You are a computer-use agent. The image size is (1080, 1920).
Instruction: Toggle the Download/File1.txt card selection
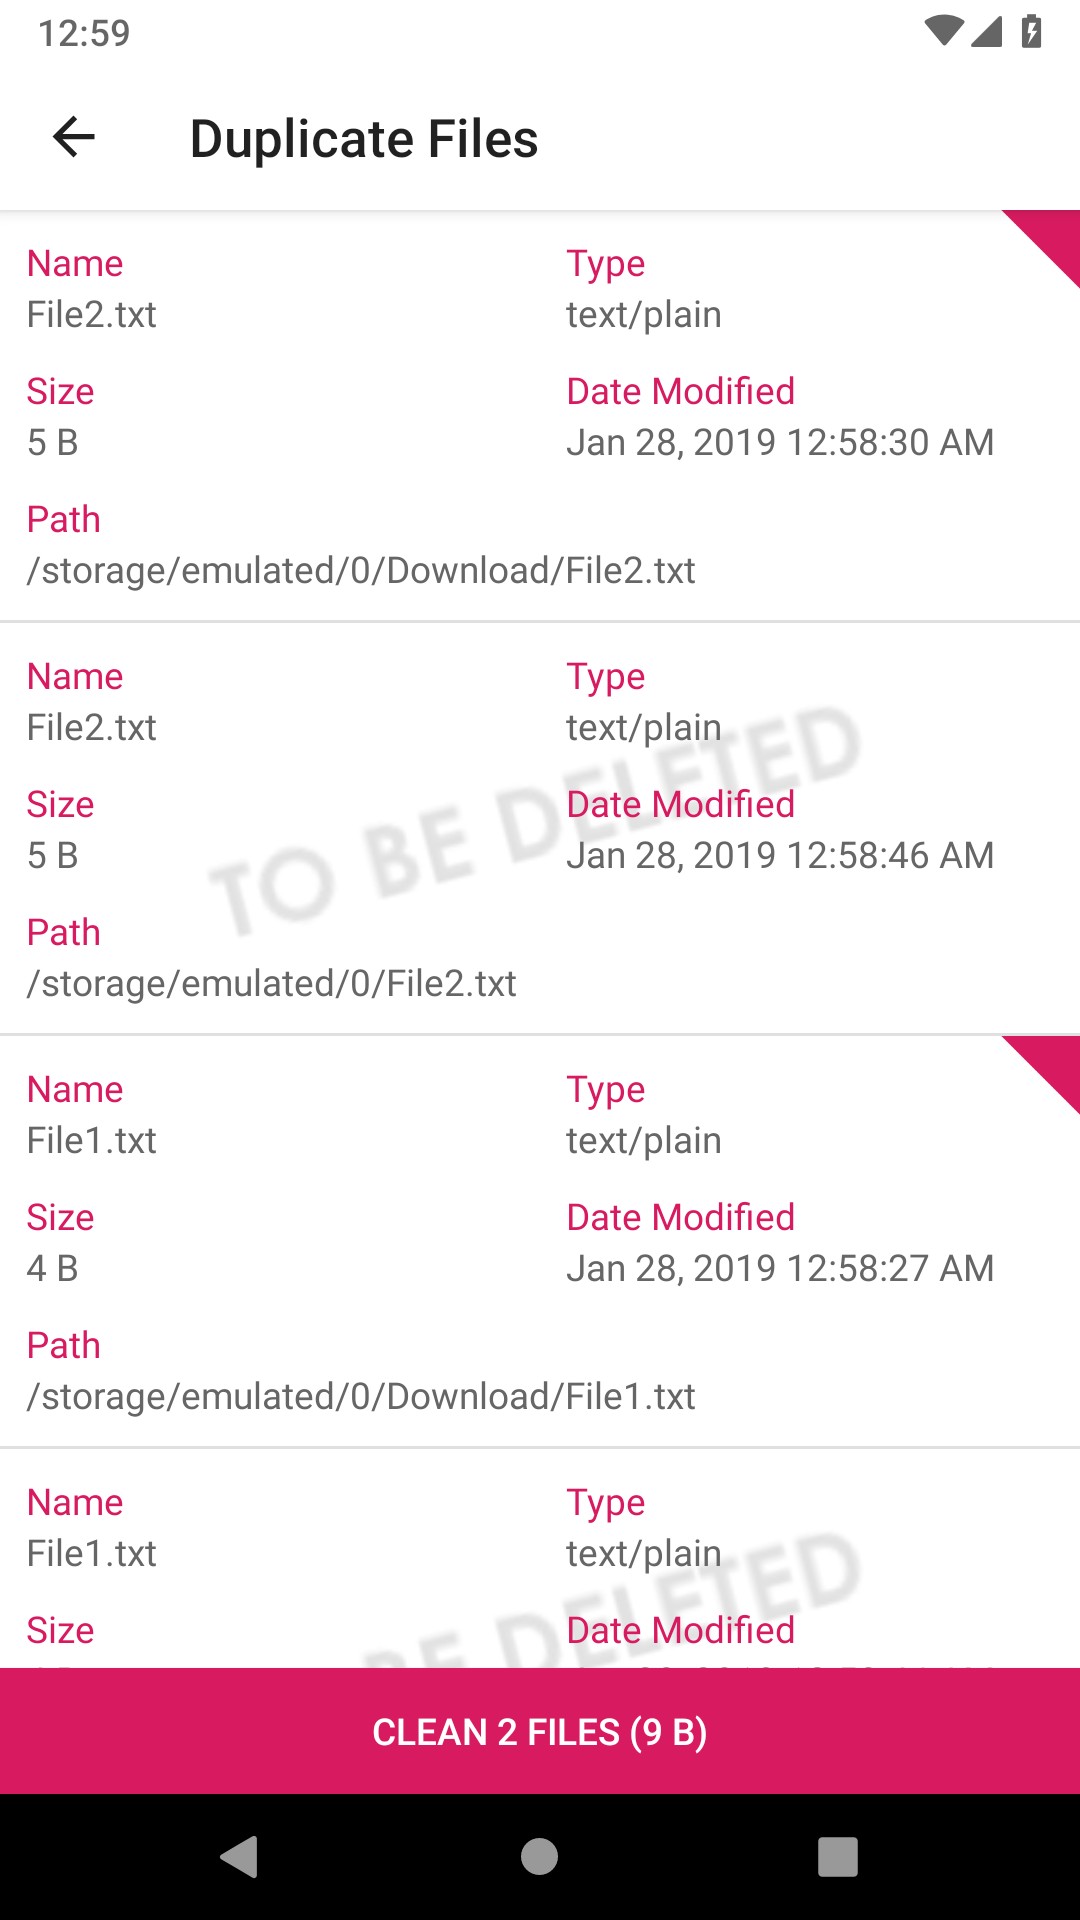tap(540, 1242)
